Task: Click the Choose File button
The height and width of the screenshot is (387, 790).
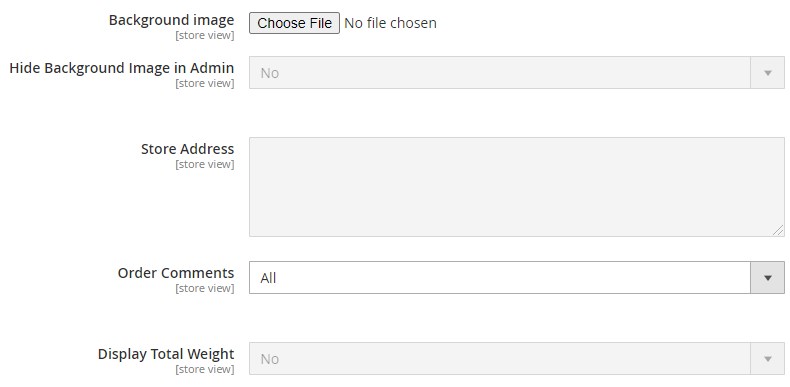Action: coord(294,23)
